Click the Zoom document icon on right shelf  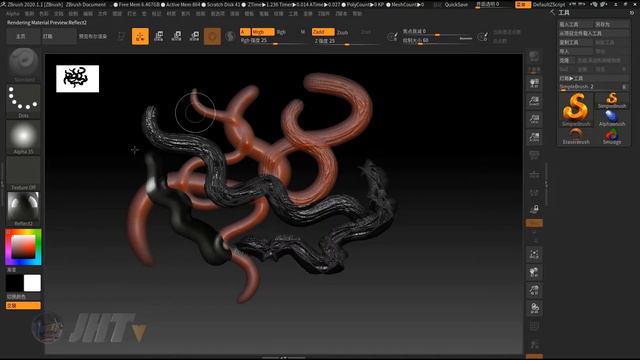pos(534,101)
